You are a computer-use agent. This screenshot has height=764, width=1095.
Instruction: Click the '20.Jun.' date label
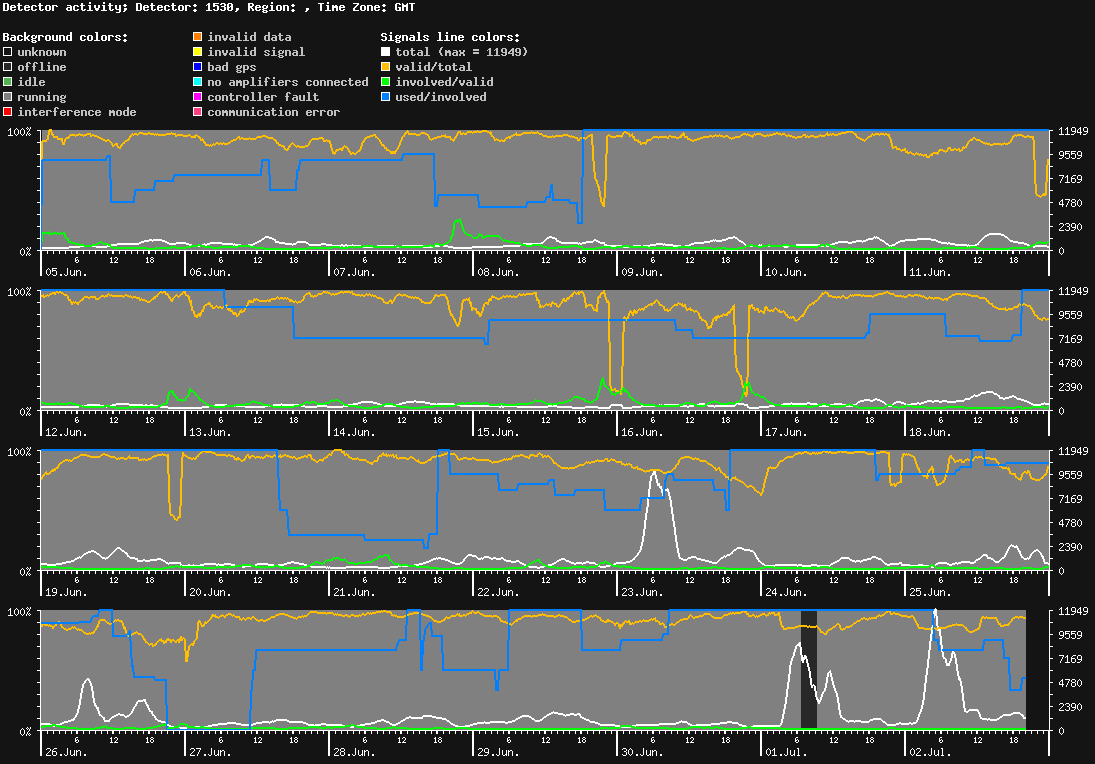point(210,592)
